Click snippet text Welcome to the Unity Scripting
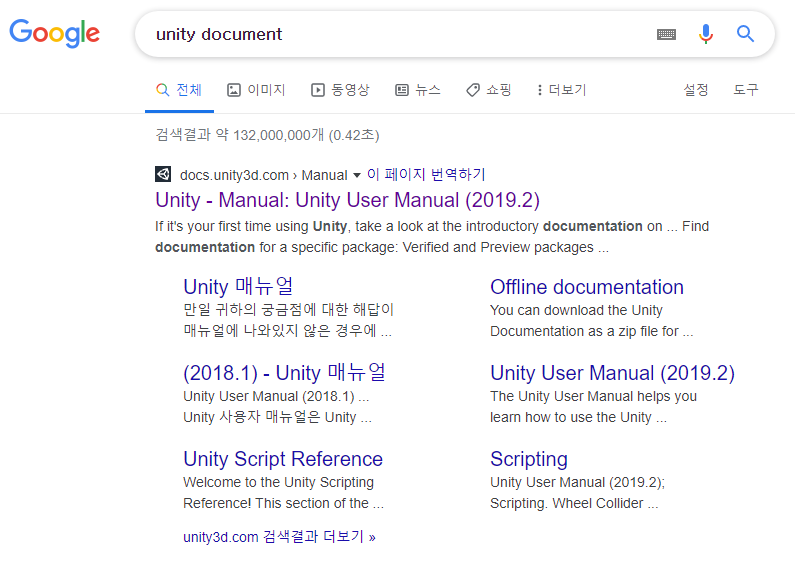The height and width of the screenshot is (568, 795). (x=278, y=482)
